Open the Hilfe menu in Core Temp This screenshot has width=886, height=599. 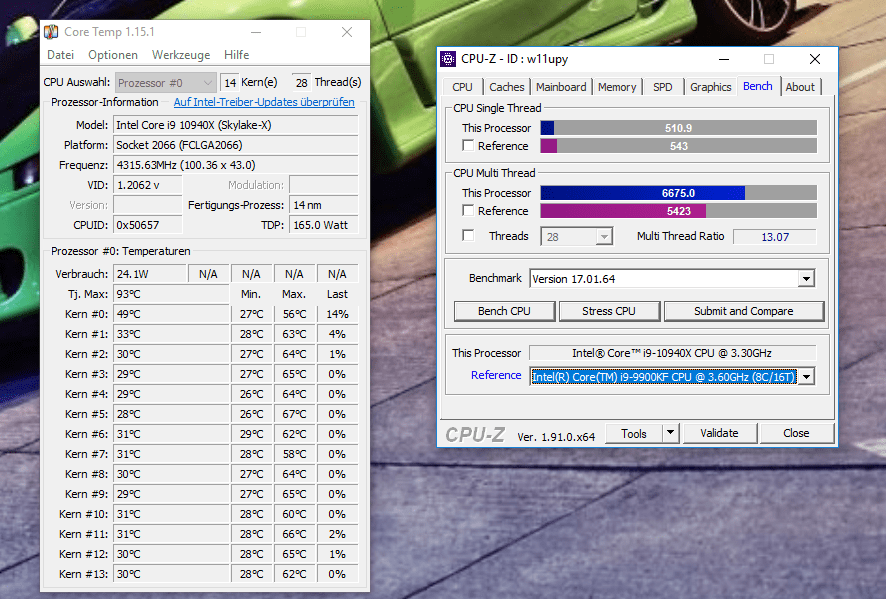coord(237,55)
